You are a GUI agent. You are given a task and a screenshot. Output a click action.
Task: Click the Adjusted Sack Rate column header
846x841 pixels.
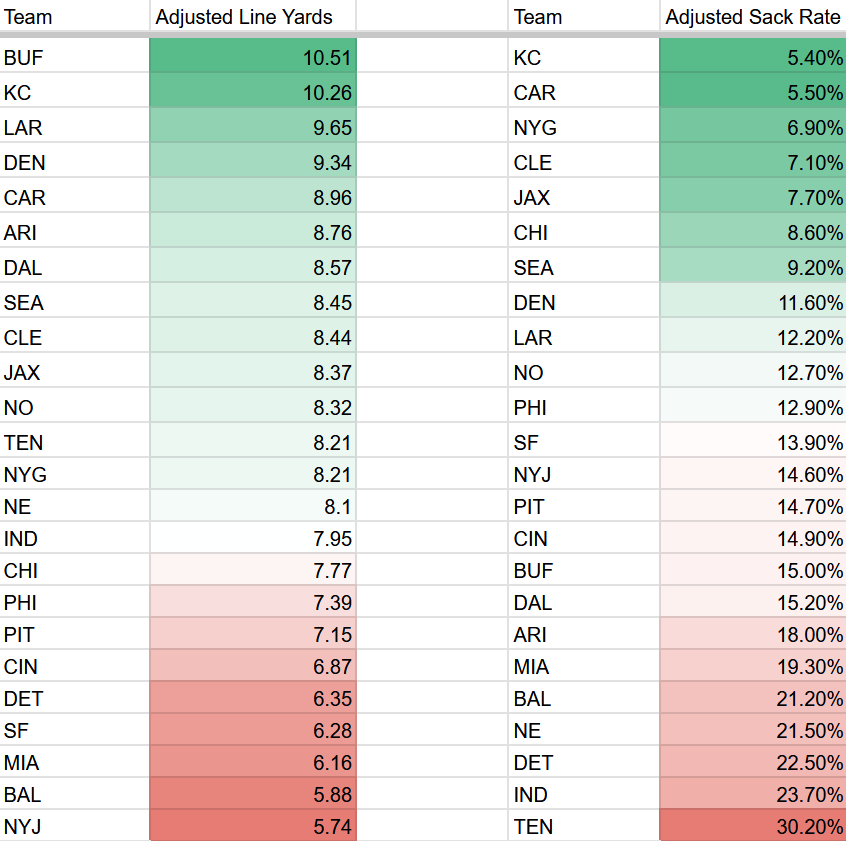[x=752, y=17]
